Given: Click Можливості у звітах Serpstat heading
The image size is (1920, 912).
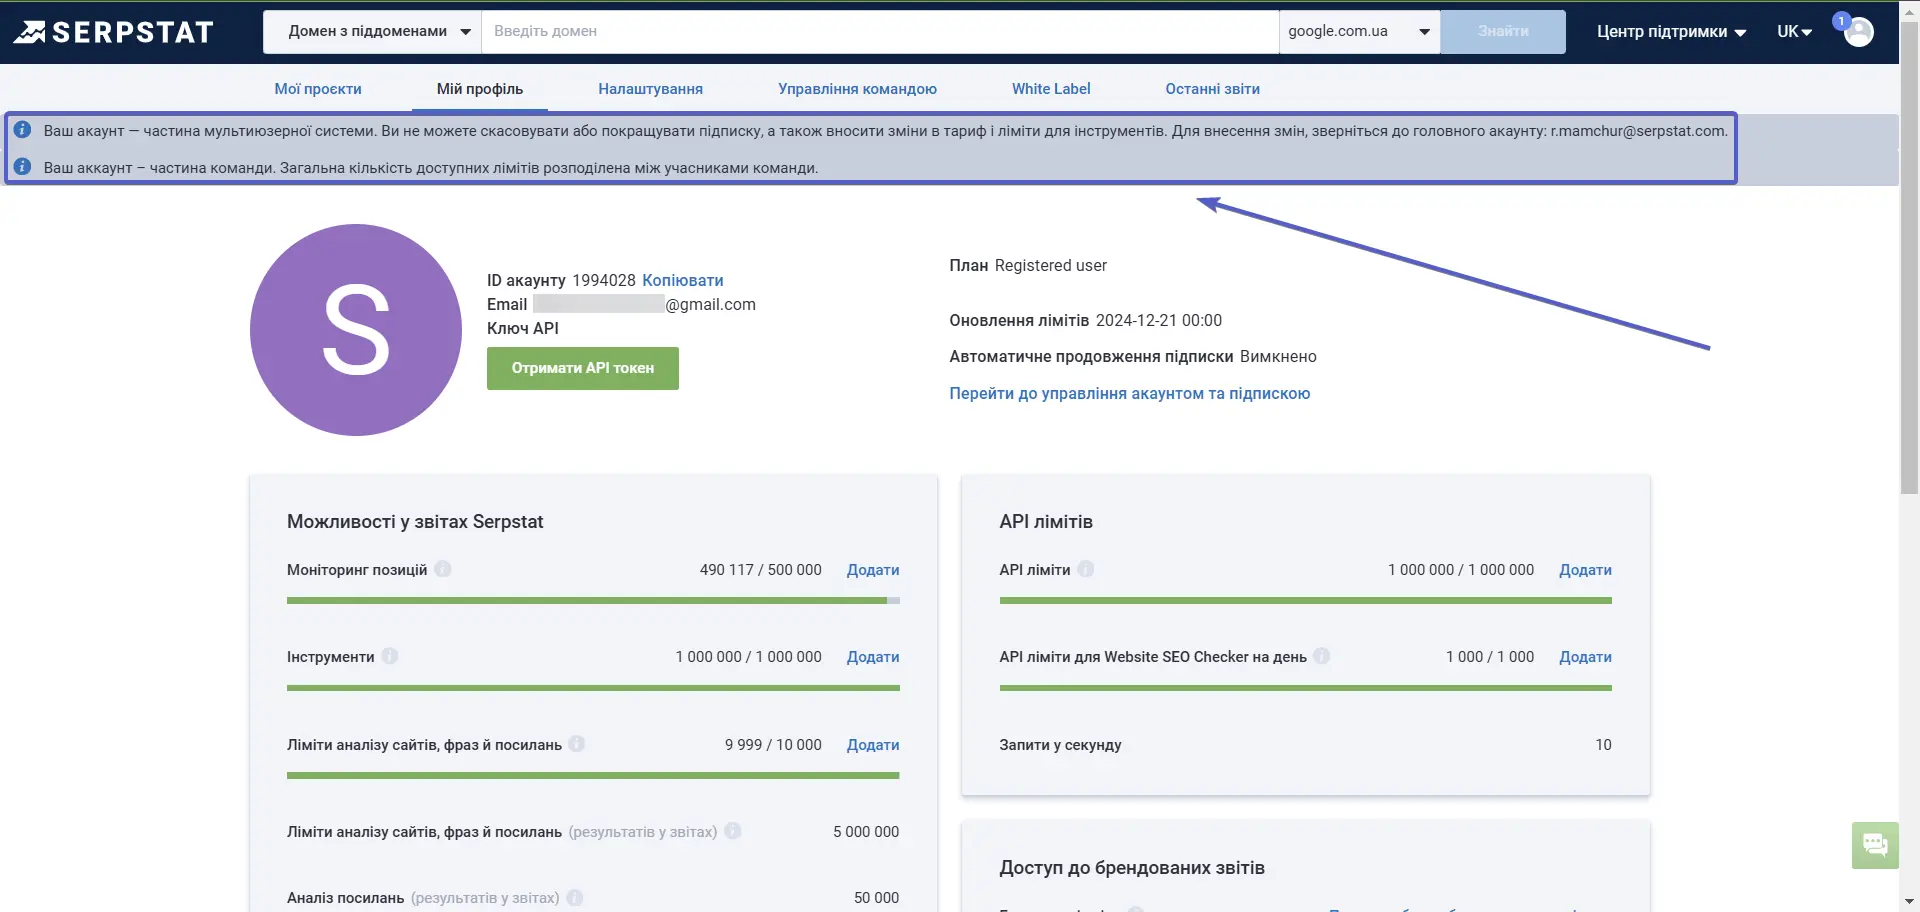Looking at the screenshot, I should [x=415, y=522].
